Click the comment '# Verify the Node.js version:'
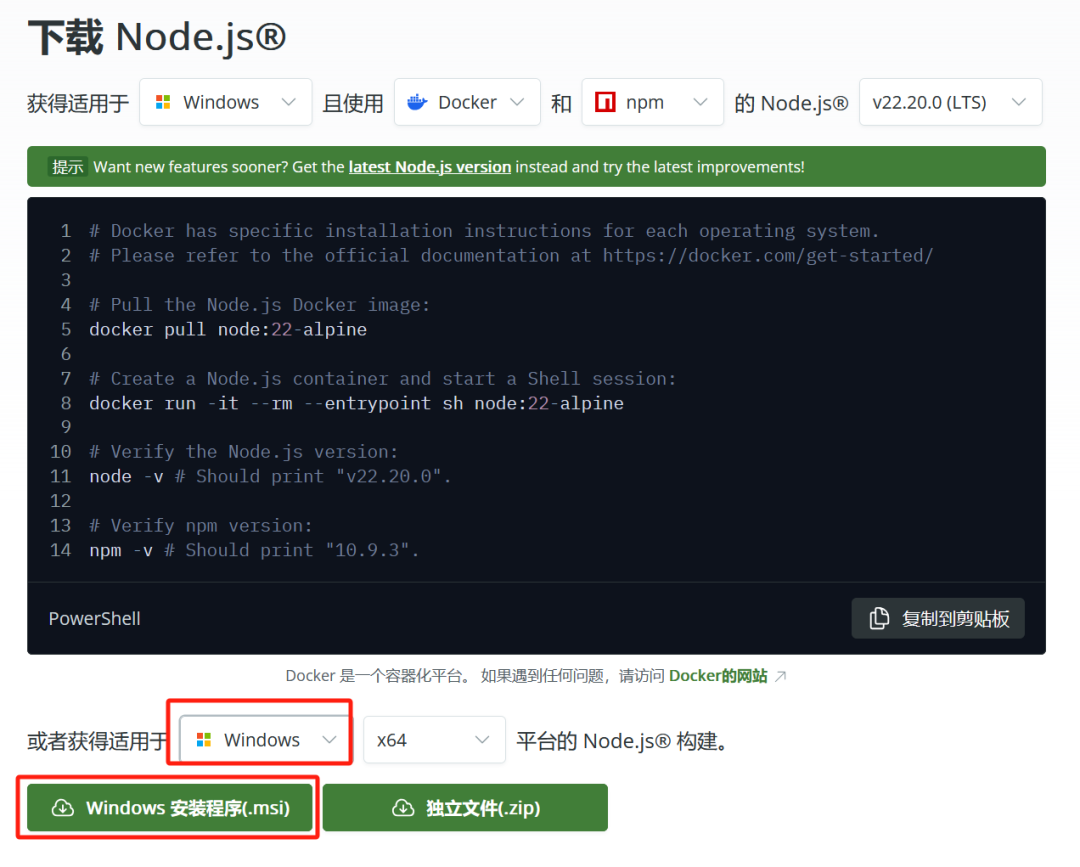Image resolution: width=1080 pixels, height=867 pixels. (244, 452)
